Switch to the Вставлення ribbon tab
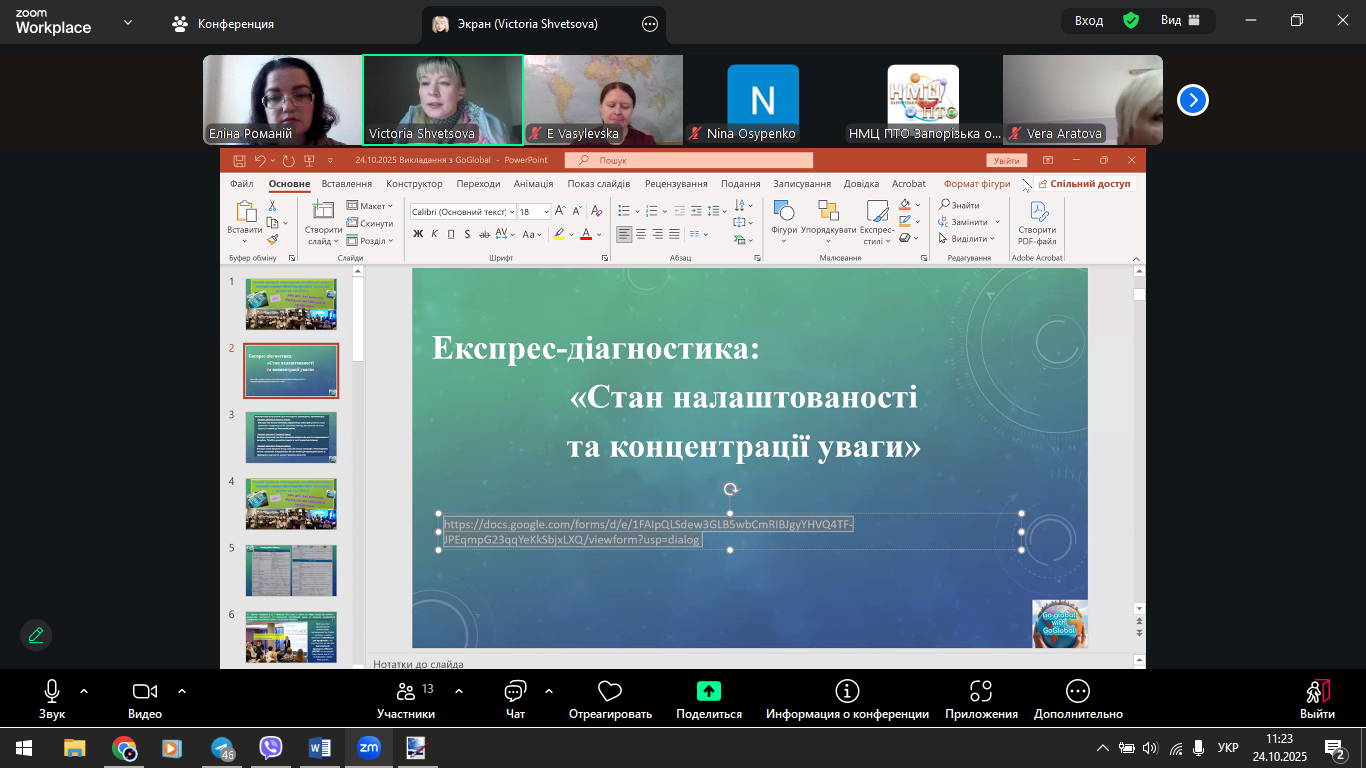The width and height of the screenshot is (1366, 768). (x=347, y=184)
